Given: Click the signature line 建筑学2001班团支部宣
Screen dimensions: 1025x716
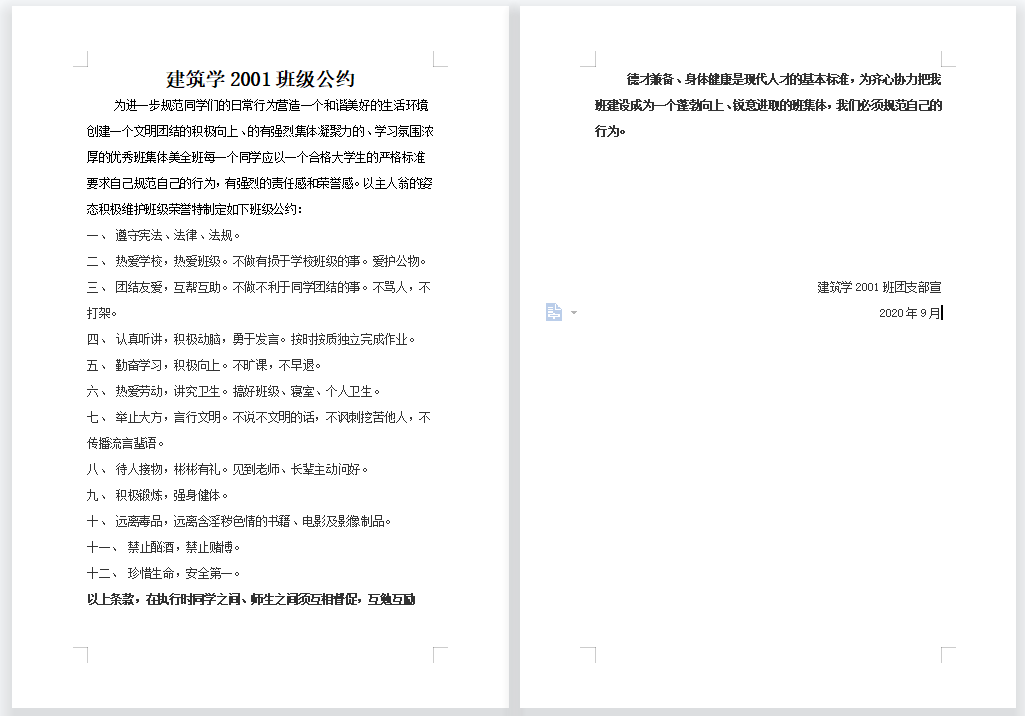Looking at the screenshot, I should click(878, 287).
